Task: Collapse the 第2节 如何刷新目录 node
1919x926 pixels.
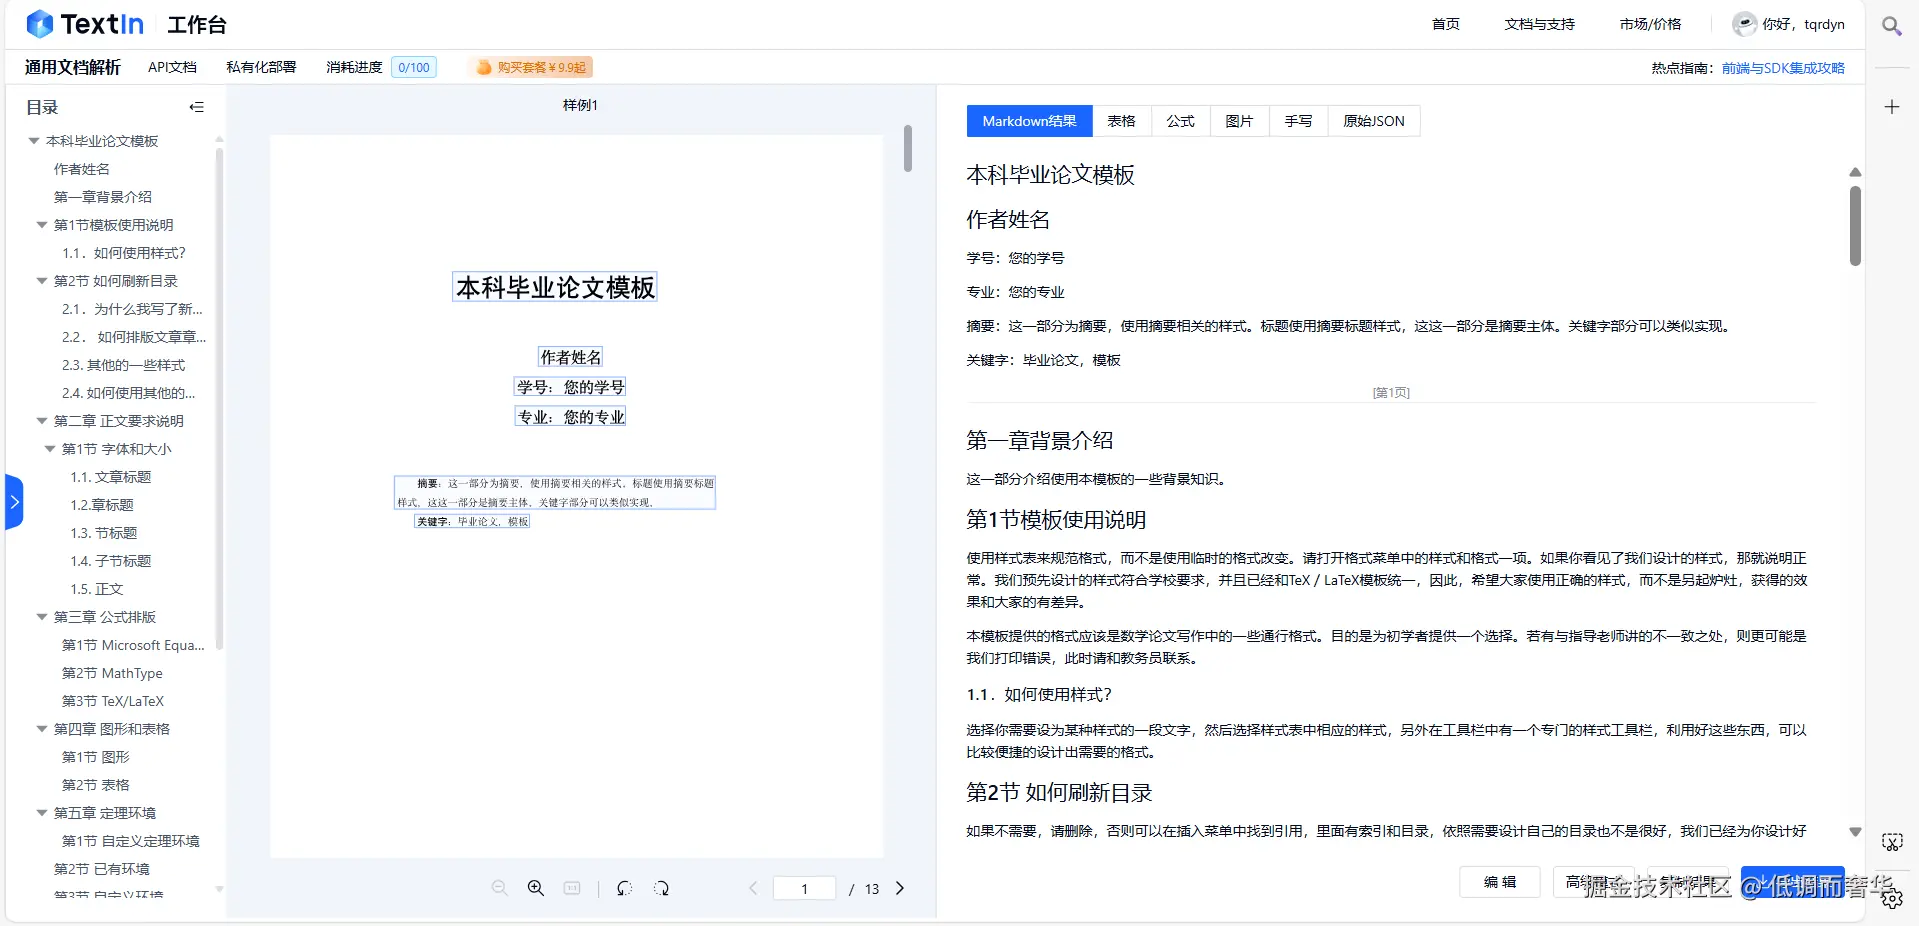Action: [x=42, y=281]
